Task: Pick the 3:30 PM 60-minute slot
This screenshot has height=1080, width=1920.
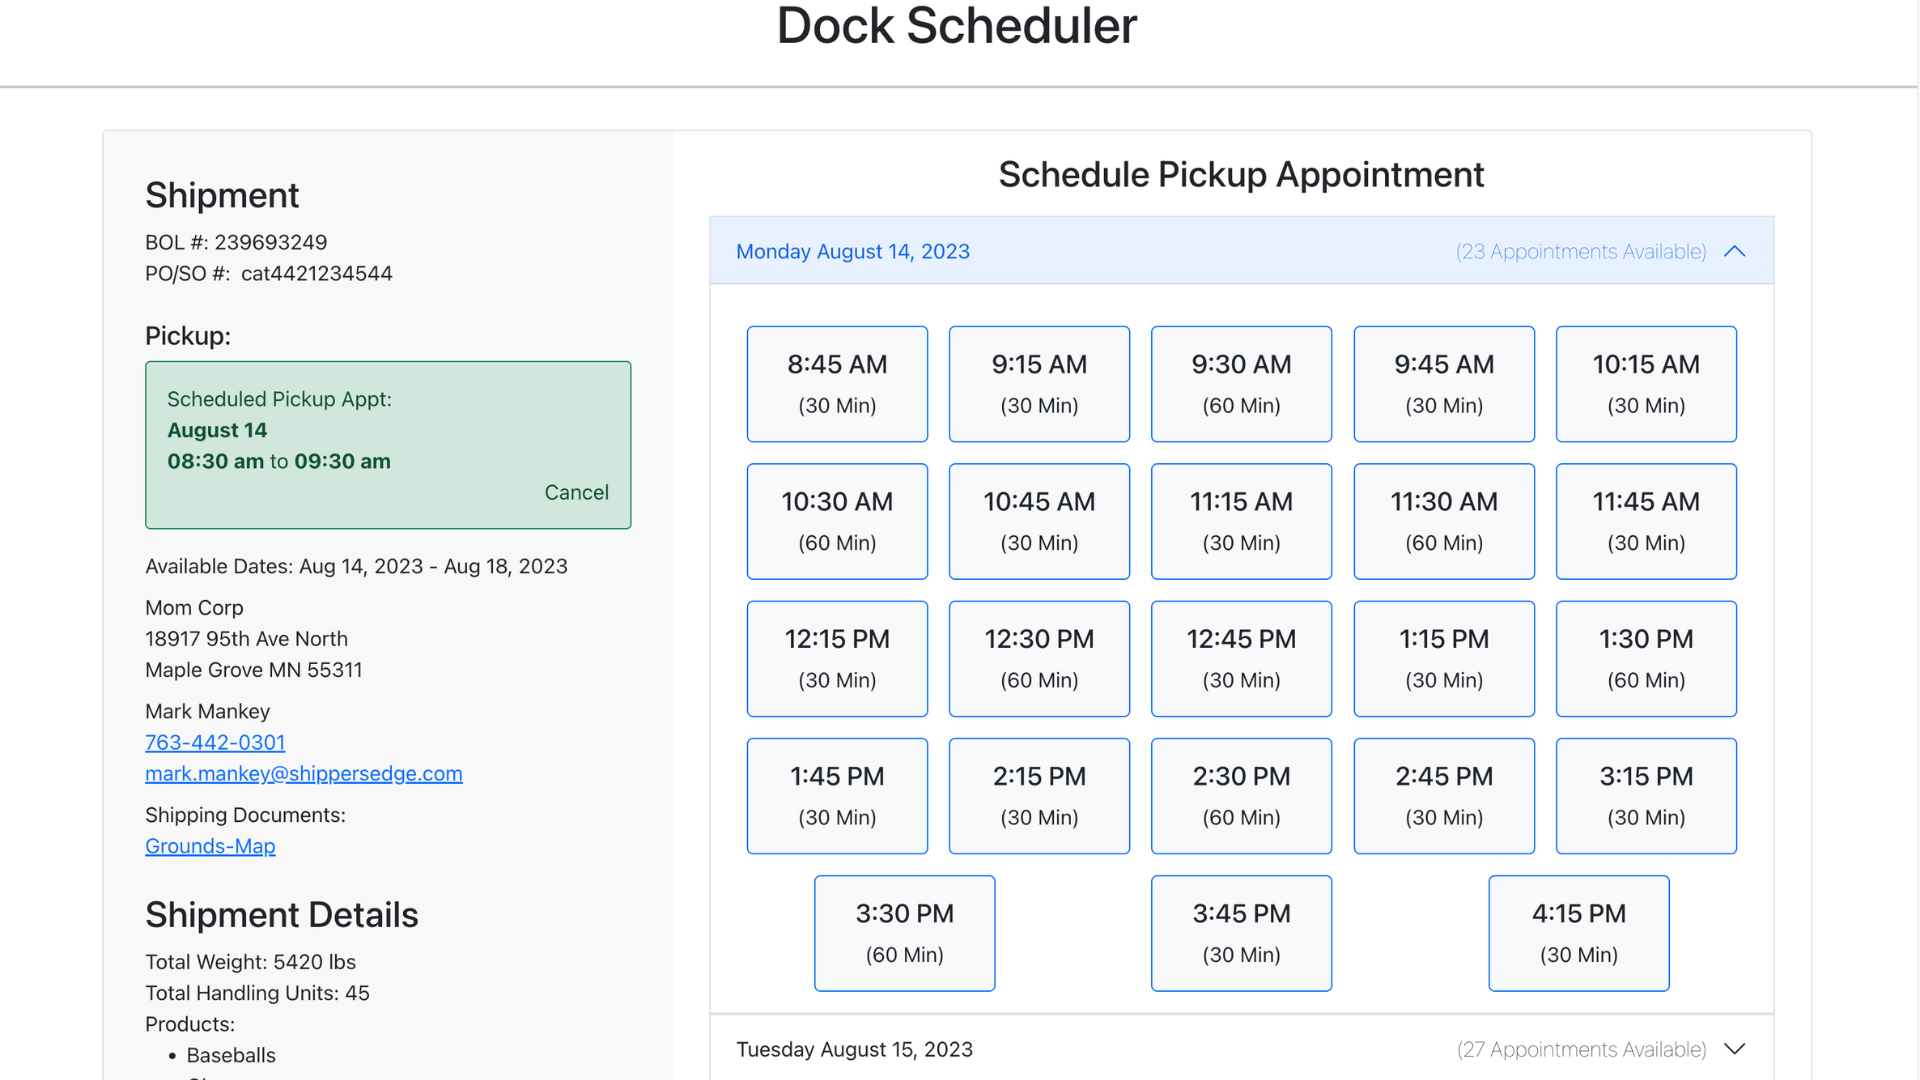Action: point(904,932)
